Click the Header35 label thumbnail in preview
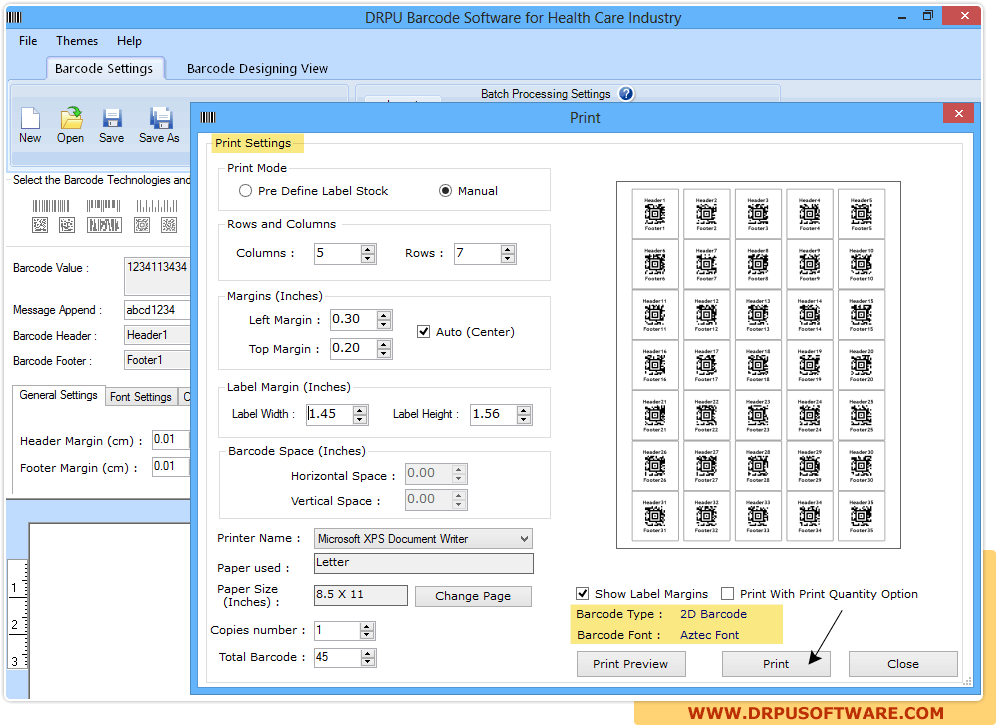Image resolution: width=996 pixels, height=725 pixels. click(861, 516)
